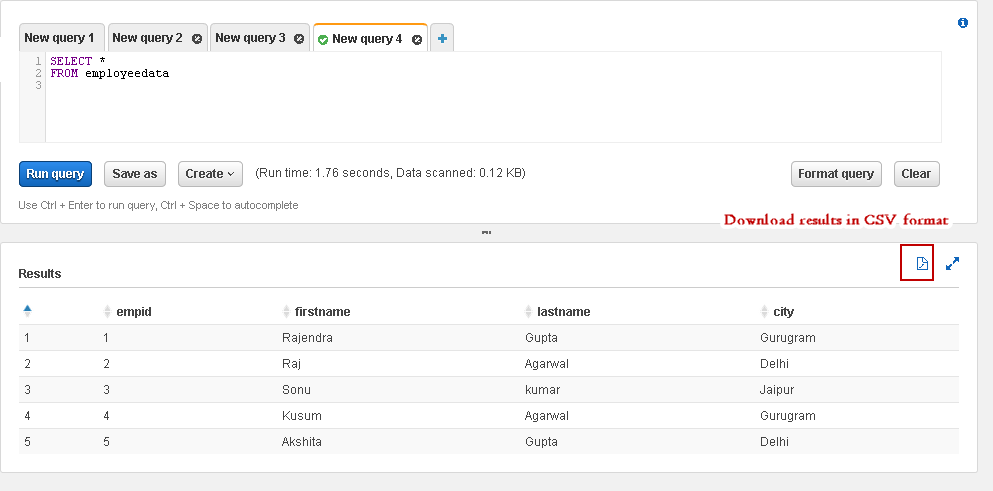
Task: Switch to the New query 2 tab
Action: pyautogui.click(x=147, y=38)
